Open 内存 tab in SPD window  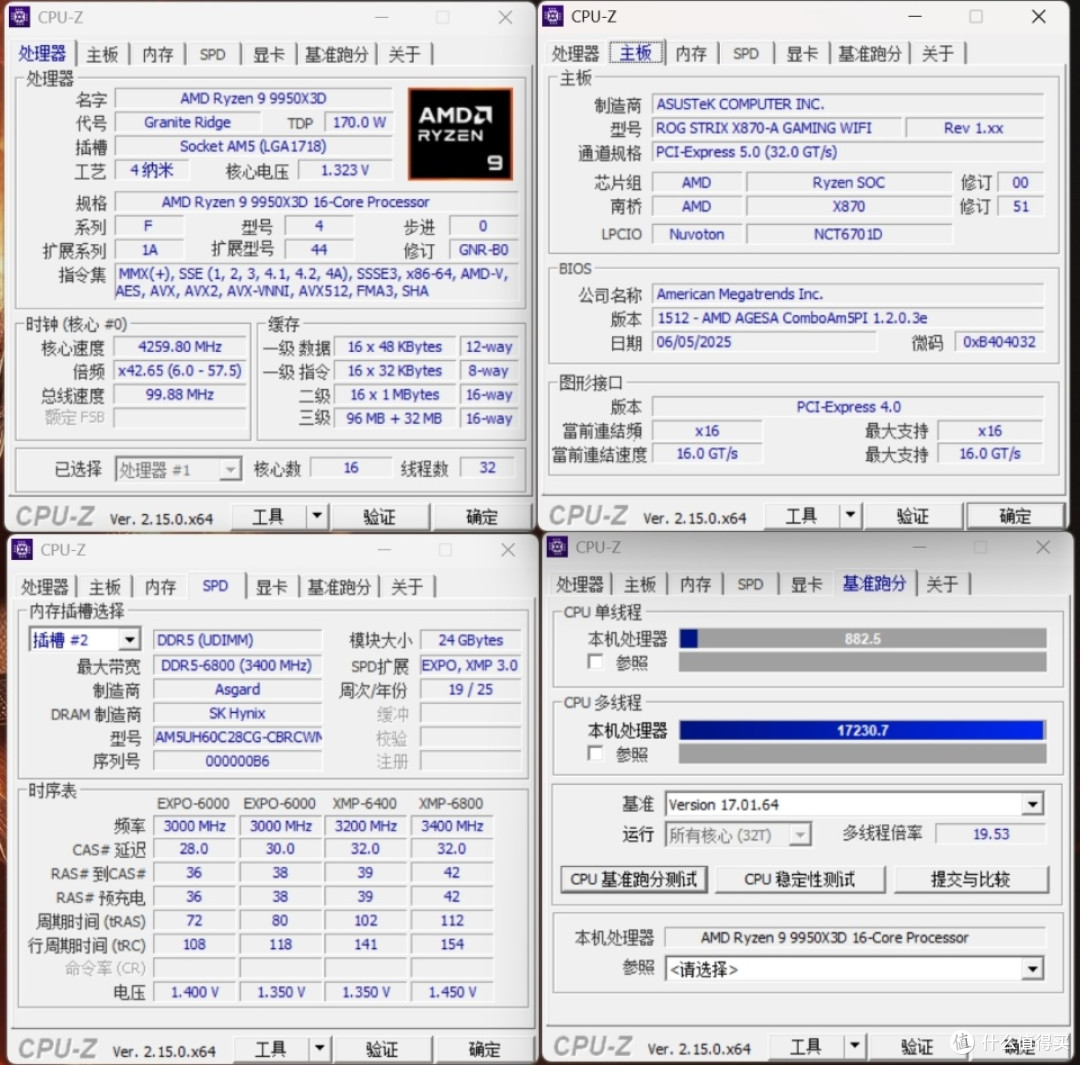[160, 587]
